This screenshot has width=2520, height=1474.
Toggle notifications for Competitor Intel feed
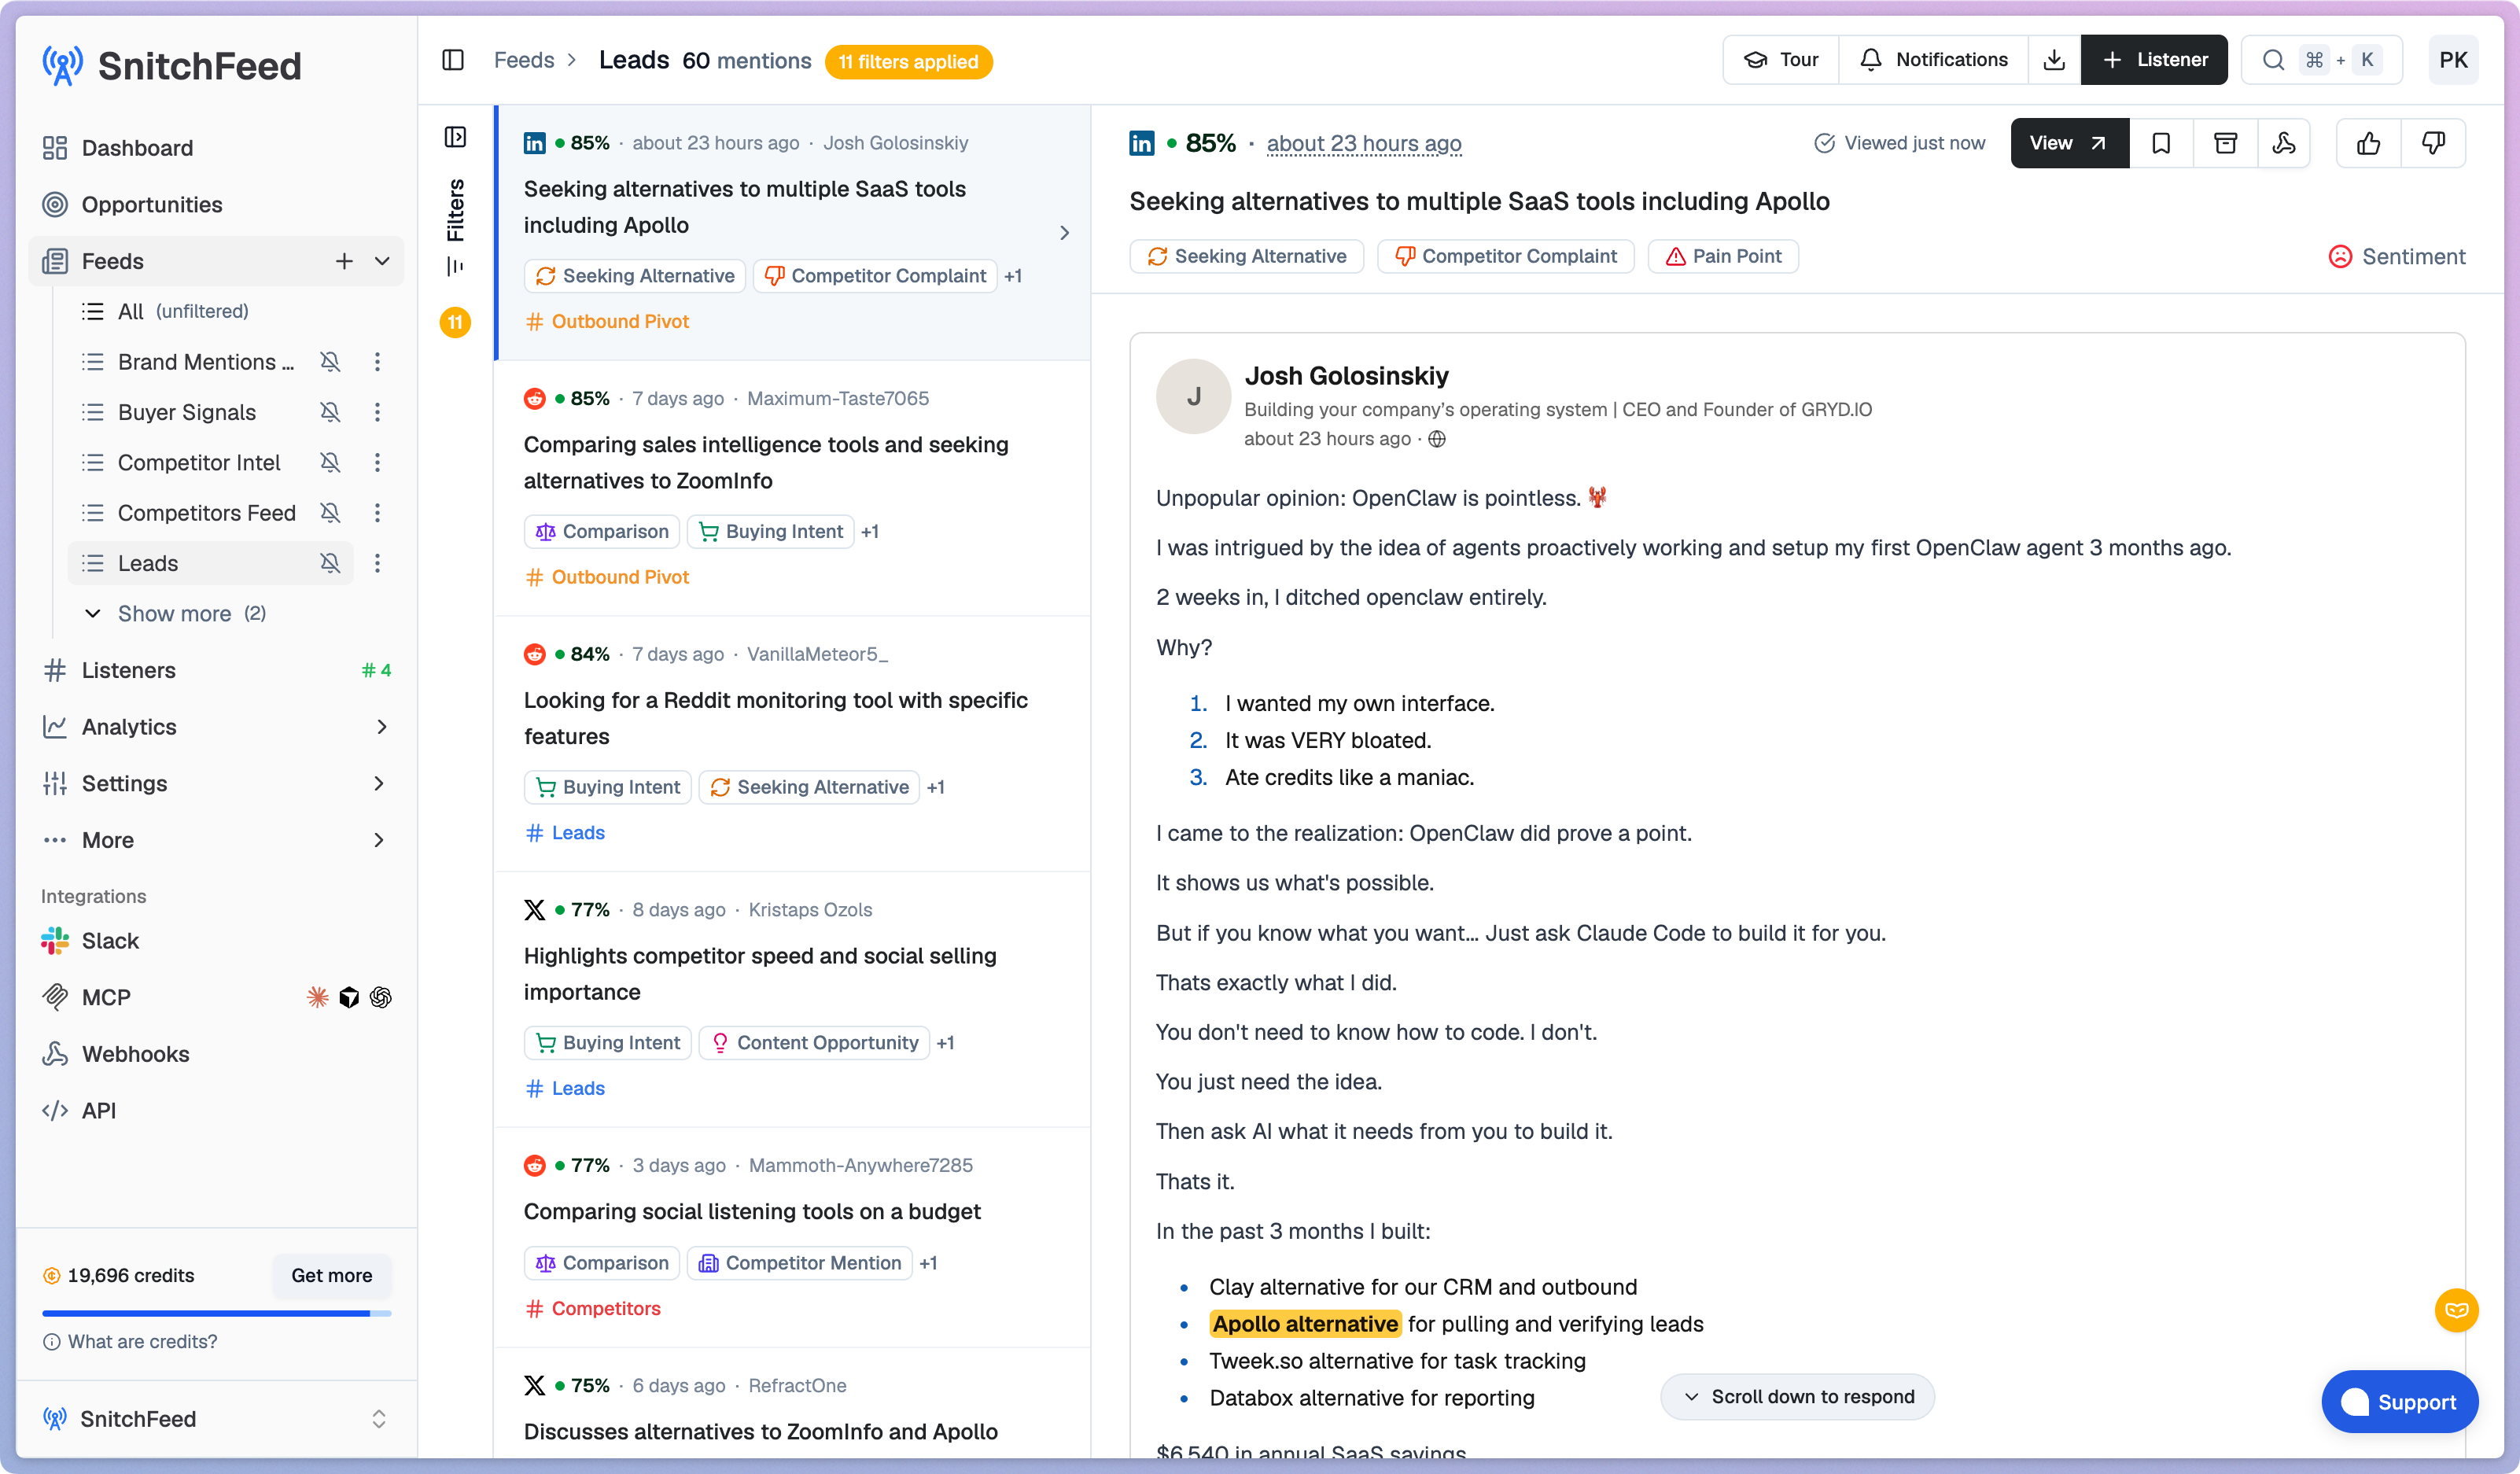330,463
